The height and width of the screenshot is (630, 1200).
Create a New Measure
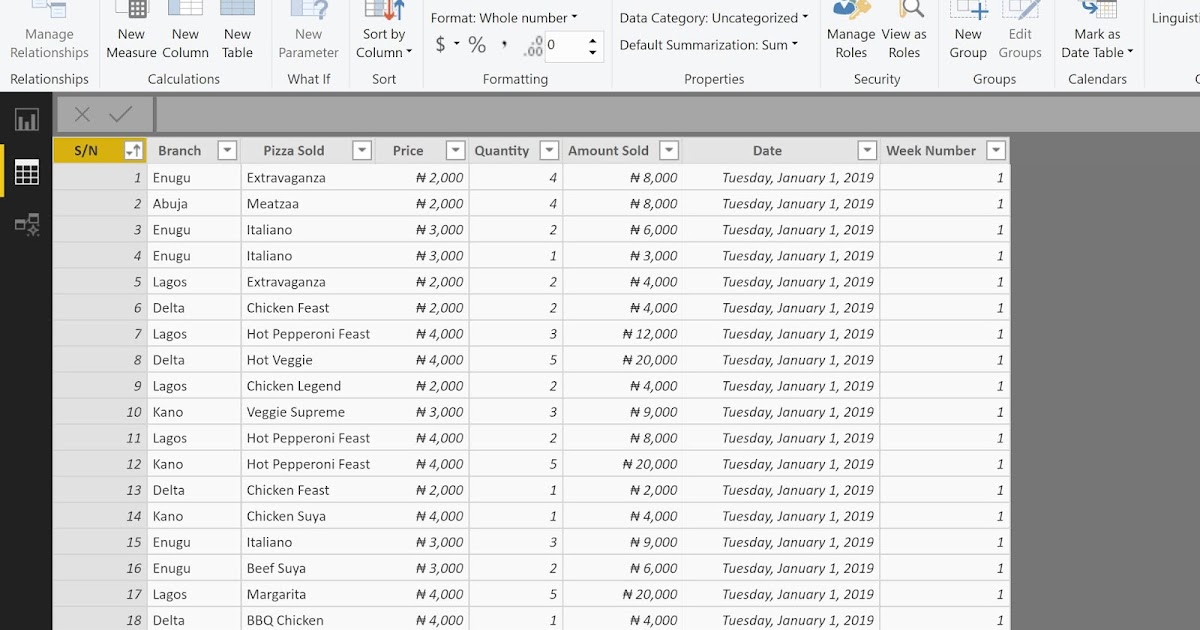click(131, 32)
